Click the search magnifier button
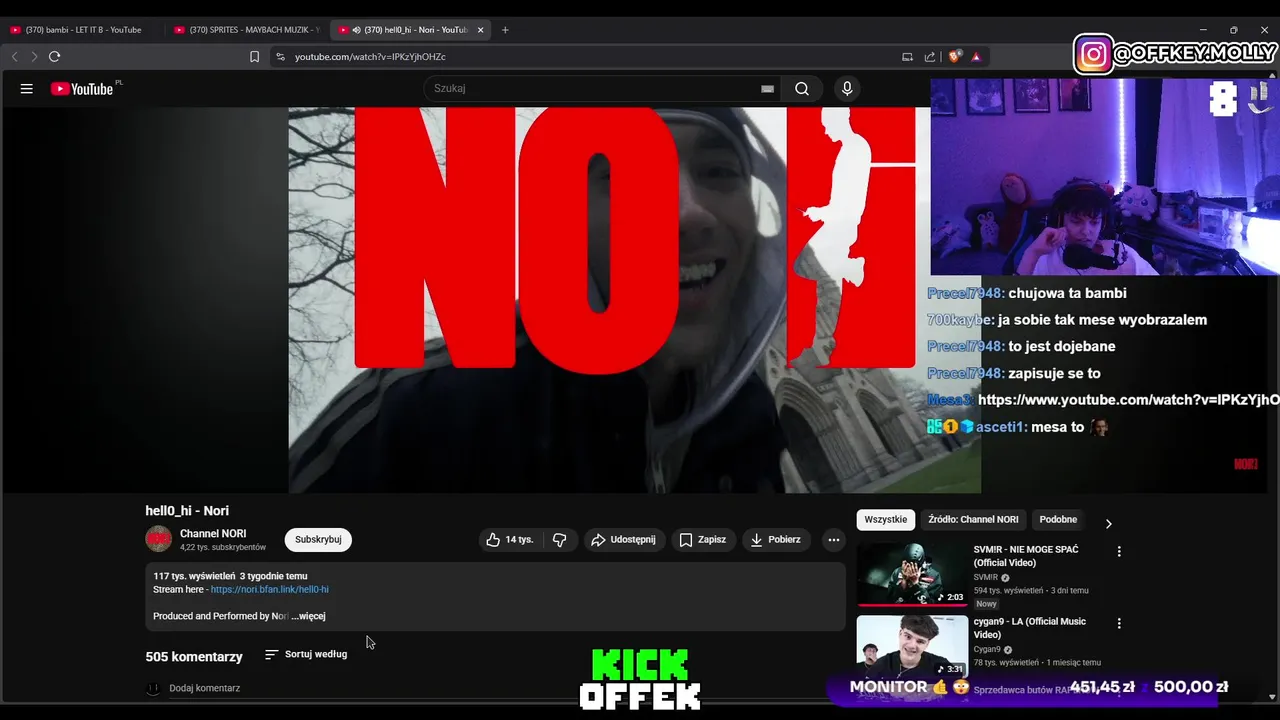Viewport: 1280px width, 720px height. 802,89
